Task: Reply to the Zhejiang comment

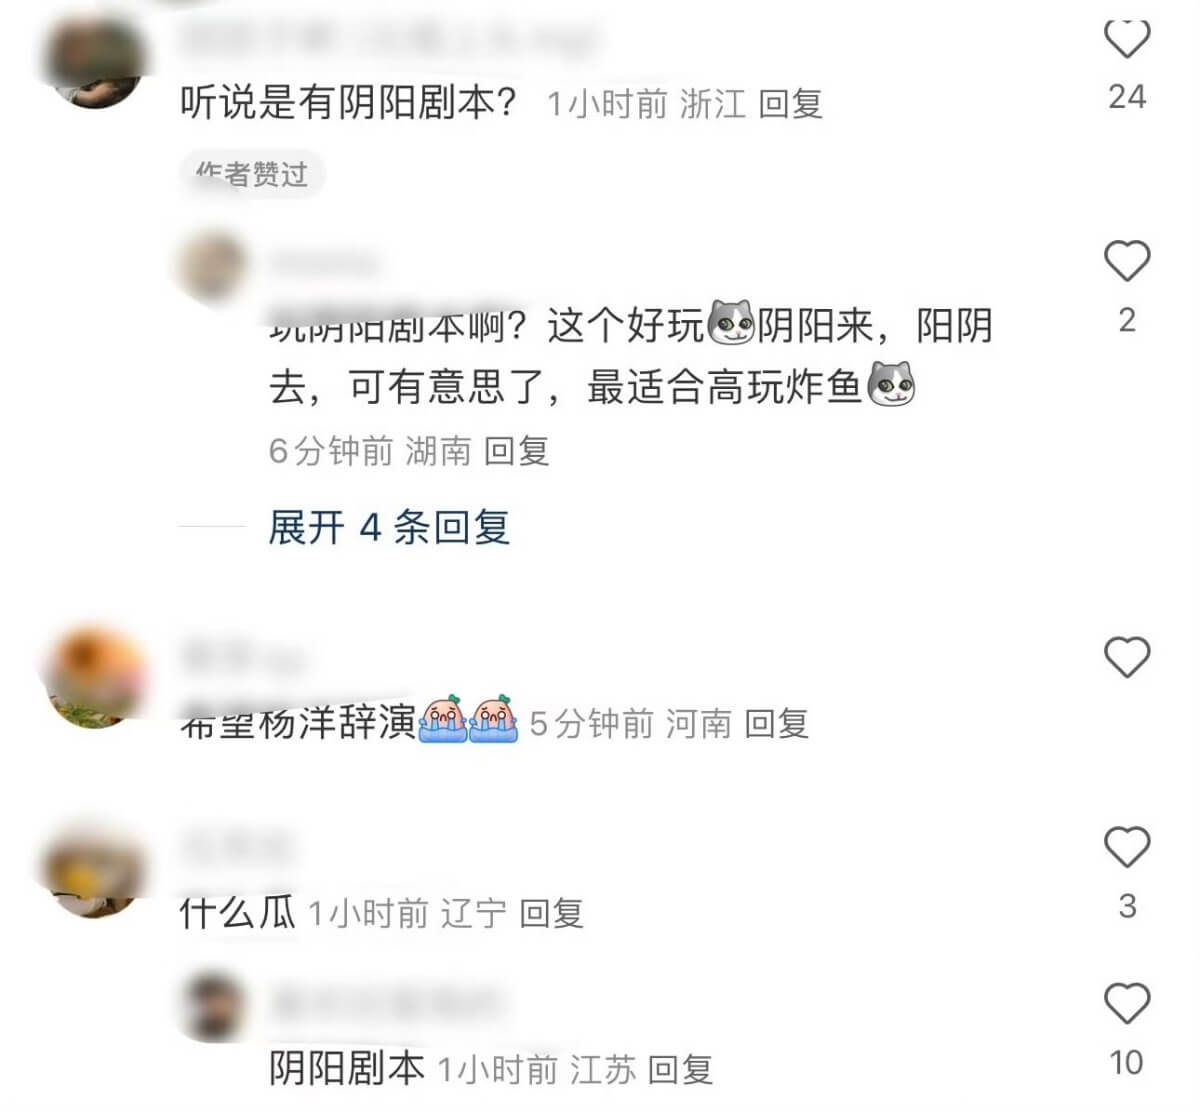Action: pyautogui.click(x=790, y=103)
